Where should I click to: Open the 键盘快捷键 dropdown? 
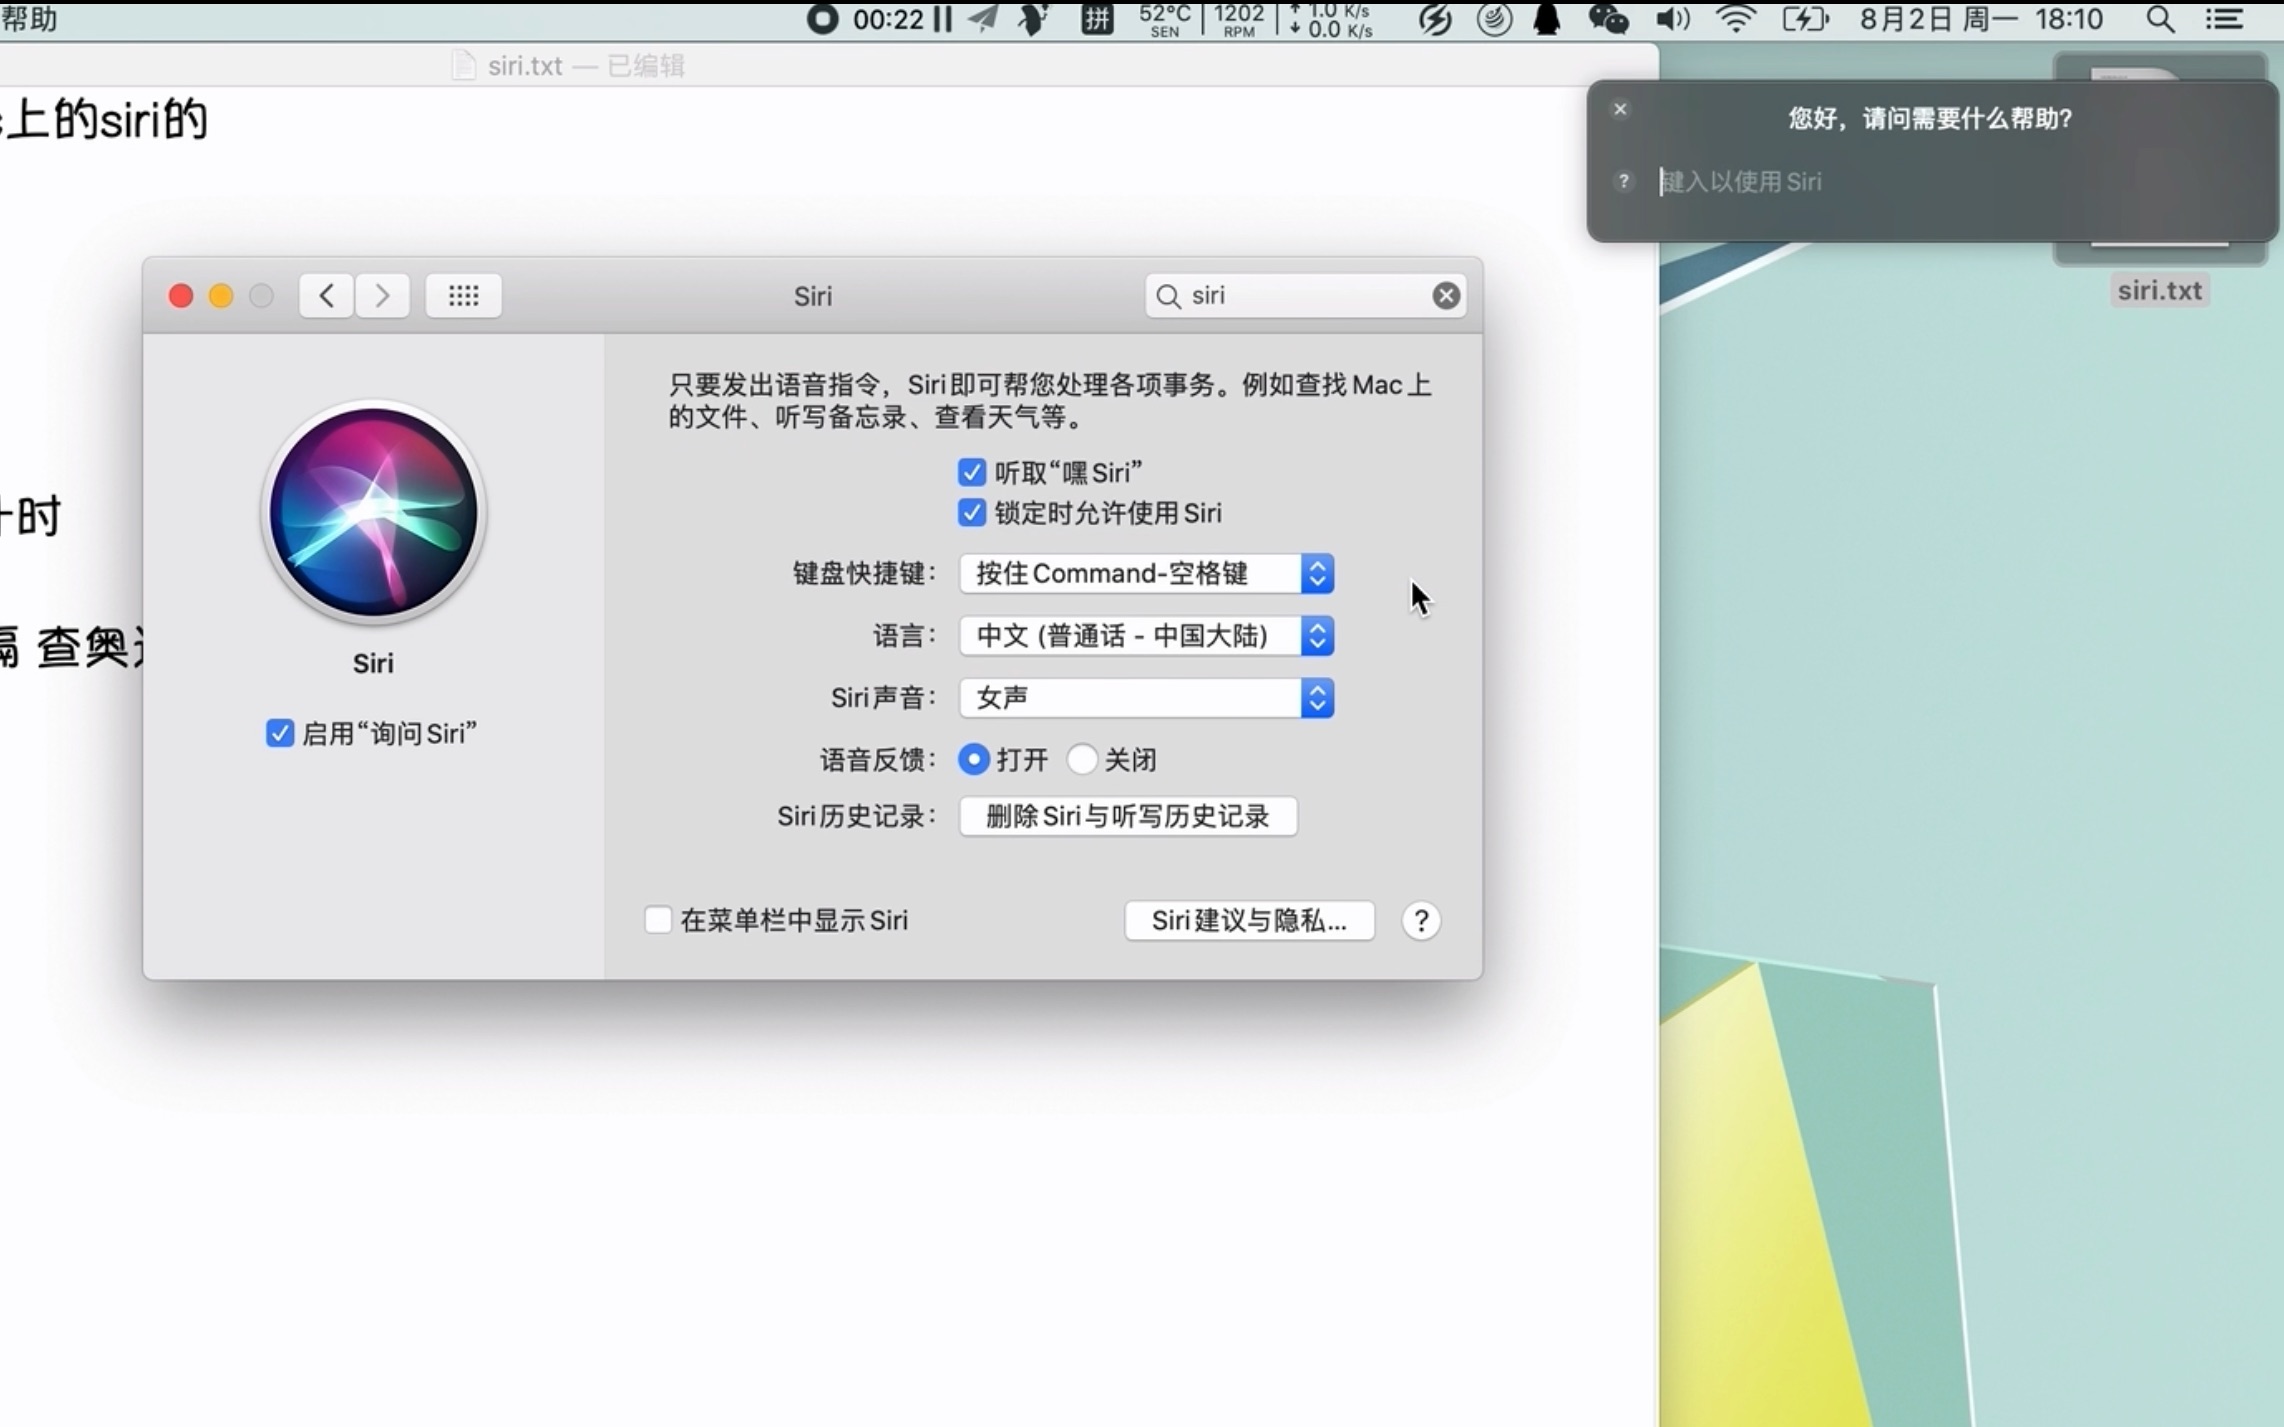click(1146, 573)
